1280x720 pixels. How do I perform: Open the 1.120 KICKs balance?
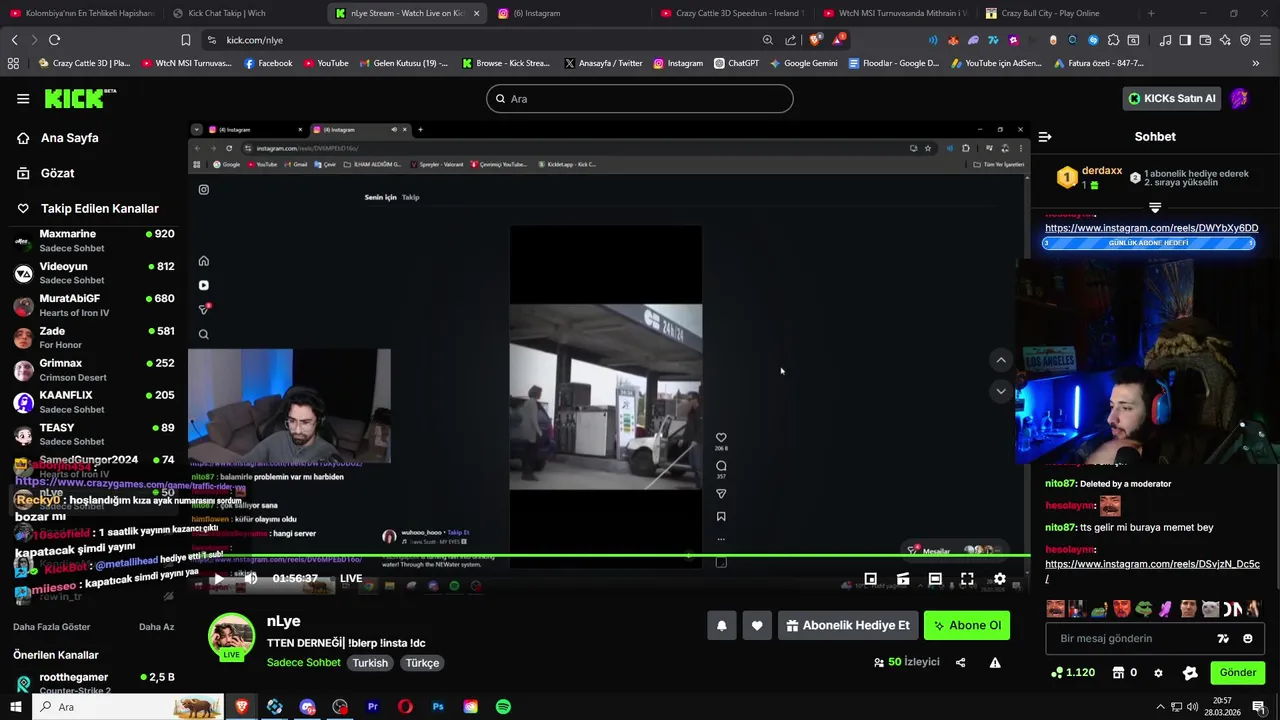[1072, 673]
